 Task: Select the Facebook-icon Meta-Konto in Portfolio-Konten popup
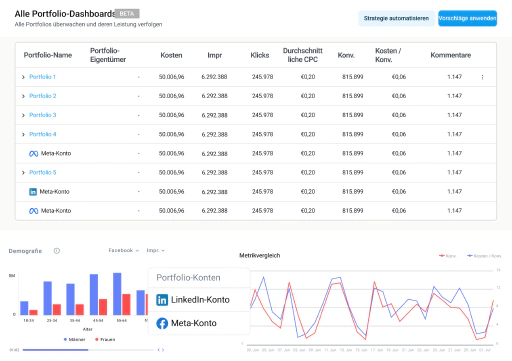199,323
